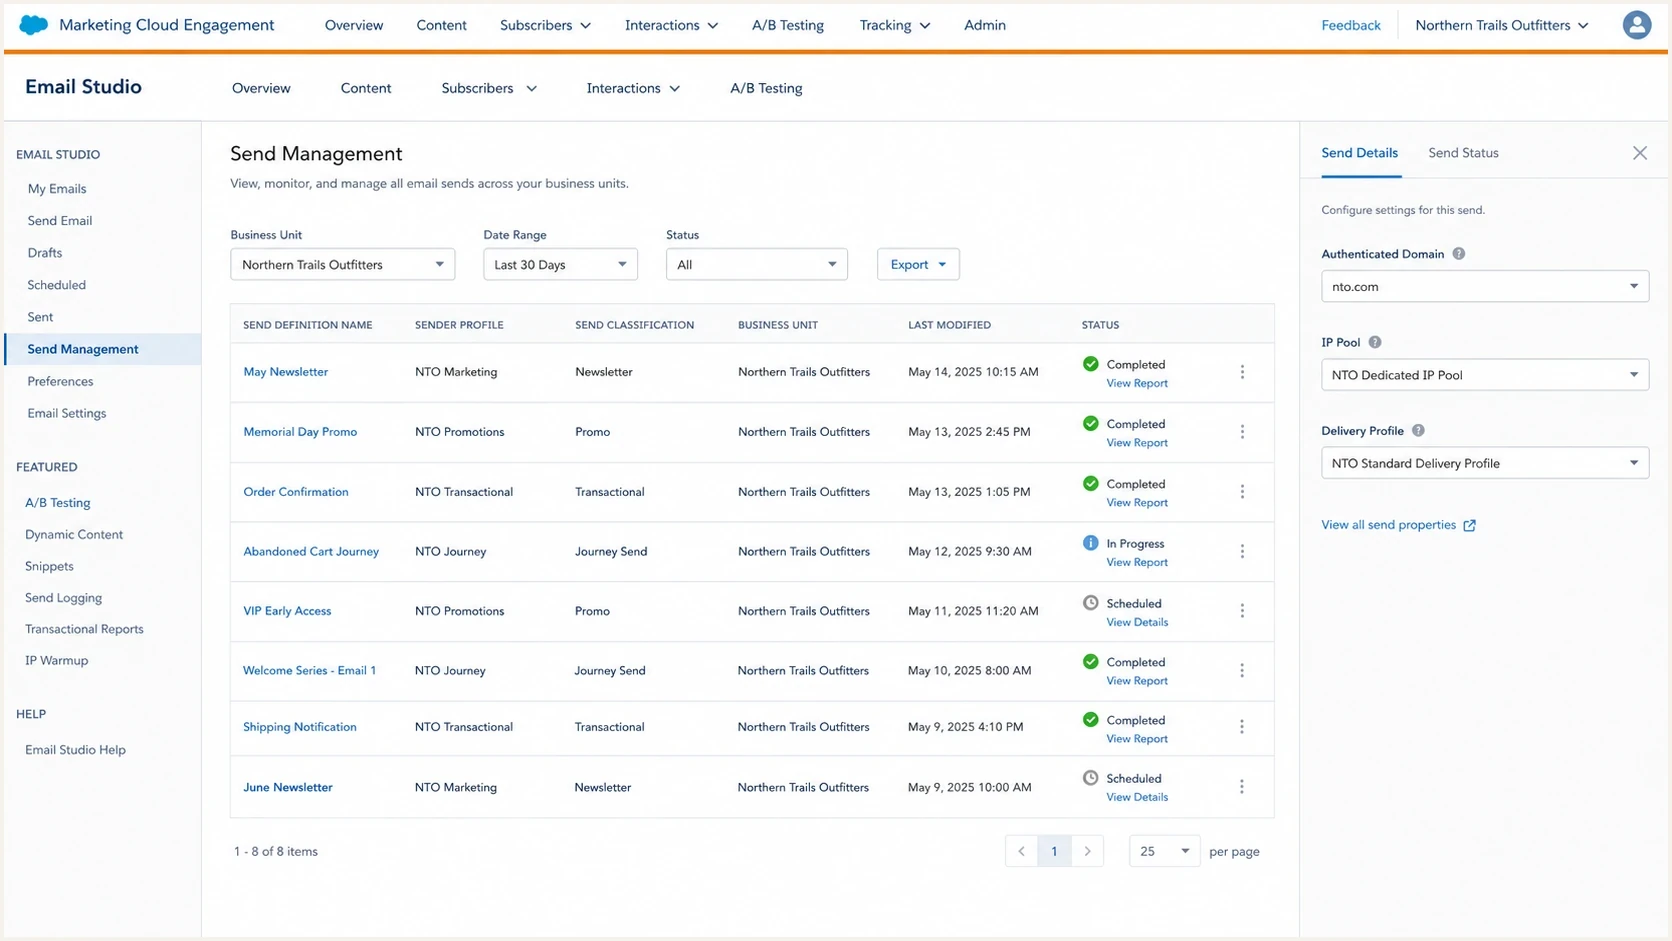Click the Completed check icon for Memorial Day Promo

(x=1090, y=424)
